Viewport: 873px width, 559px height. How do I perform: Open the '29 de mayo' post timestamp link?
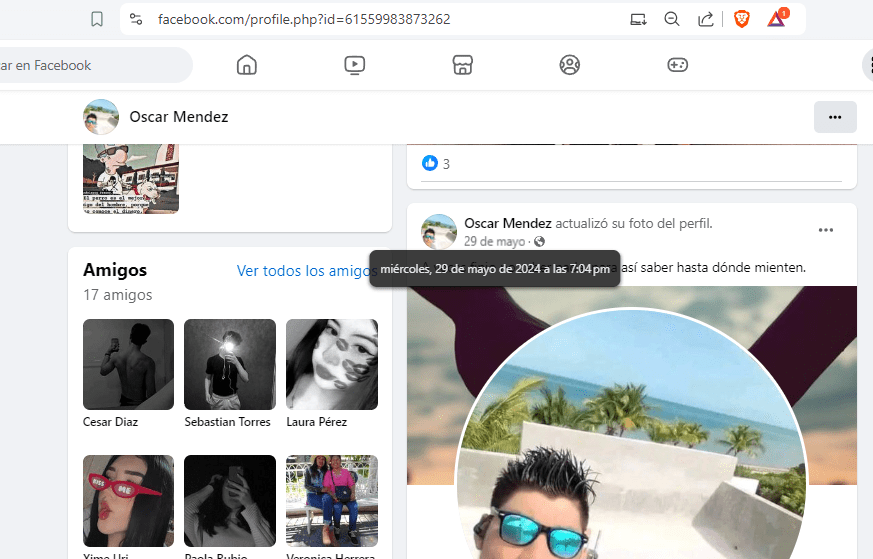[494, 242]
